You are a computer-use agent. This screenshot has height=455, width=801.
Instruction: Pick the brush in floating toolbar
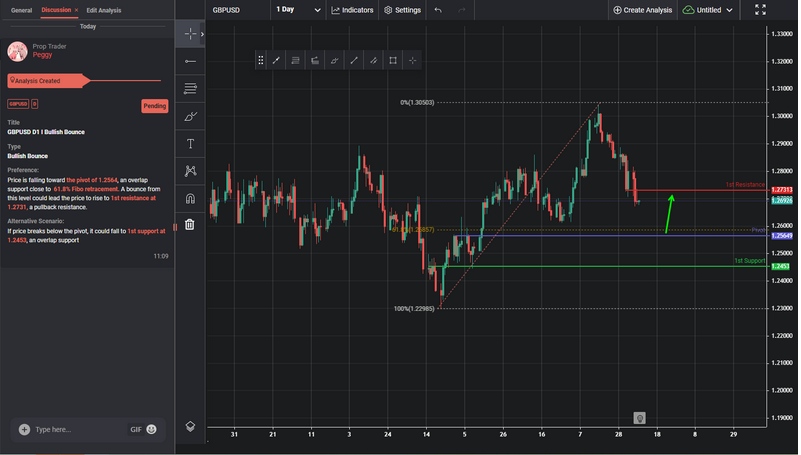(334, 60)
